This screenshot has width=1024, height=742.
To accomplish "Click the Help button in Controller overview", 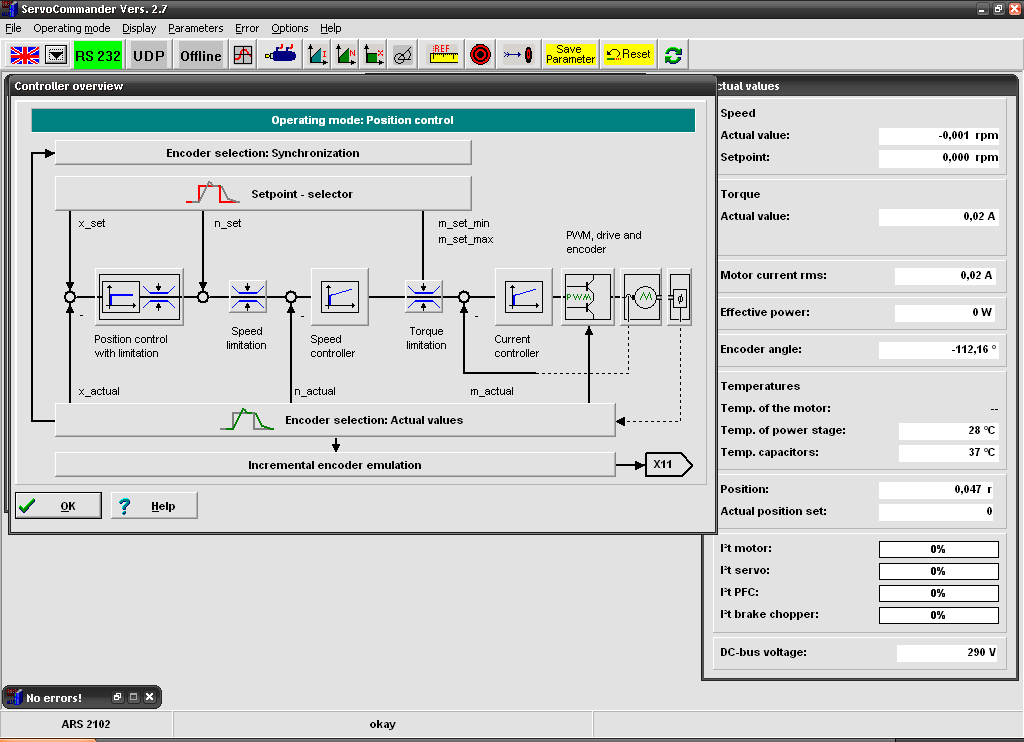I will click(x=154, y=506).
